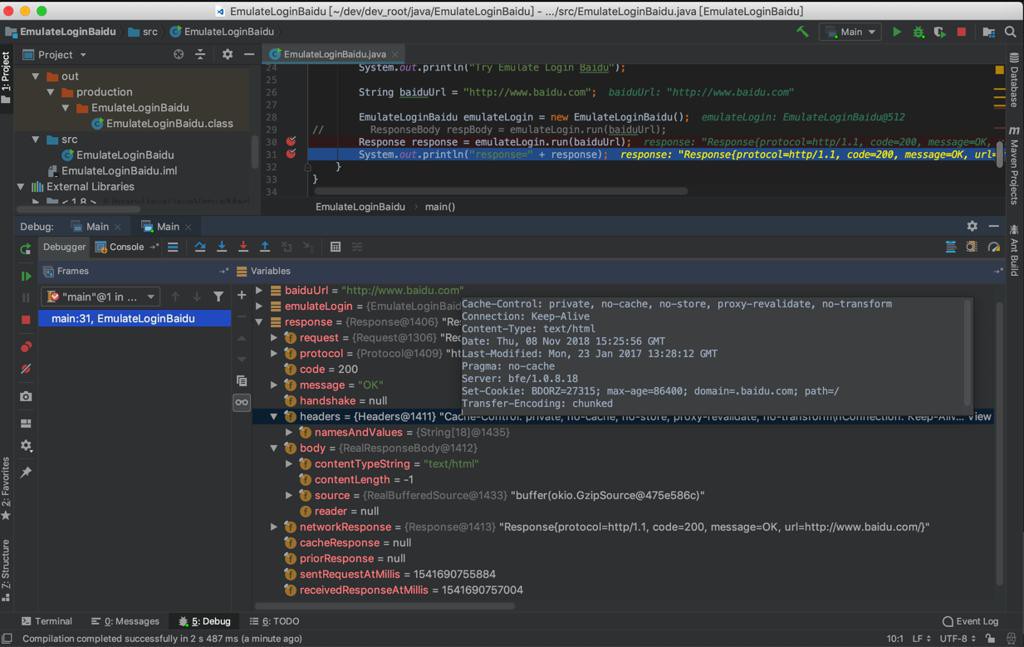This screenshot has width=1024, height=647.
Task: Minimize the Debug tool window
Action: point(993,226)
